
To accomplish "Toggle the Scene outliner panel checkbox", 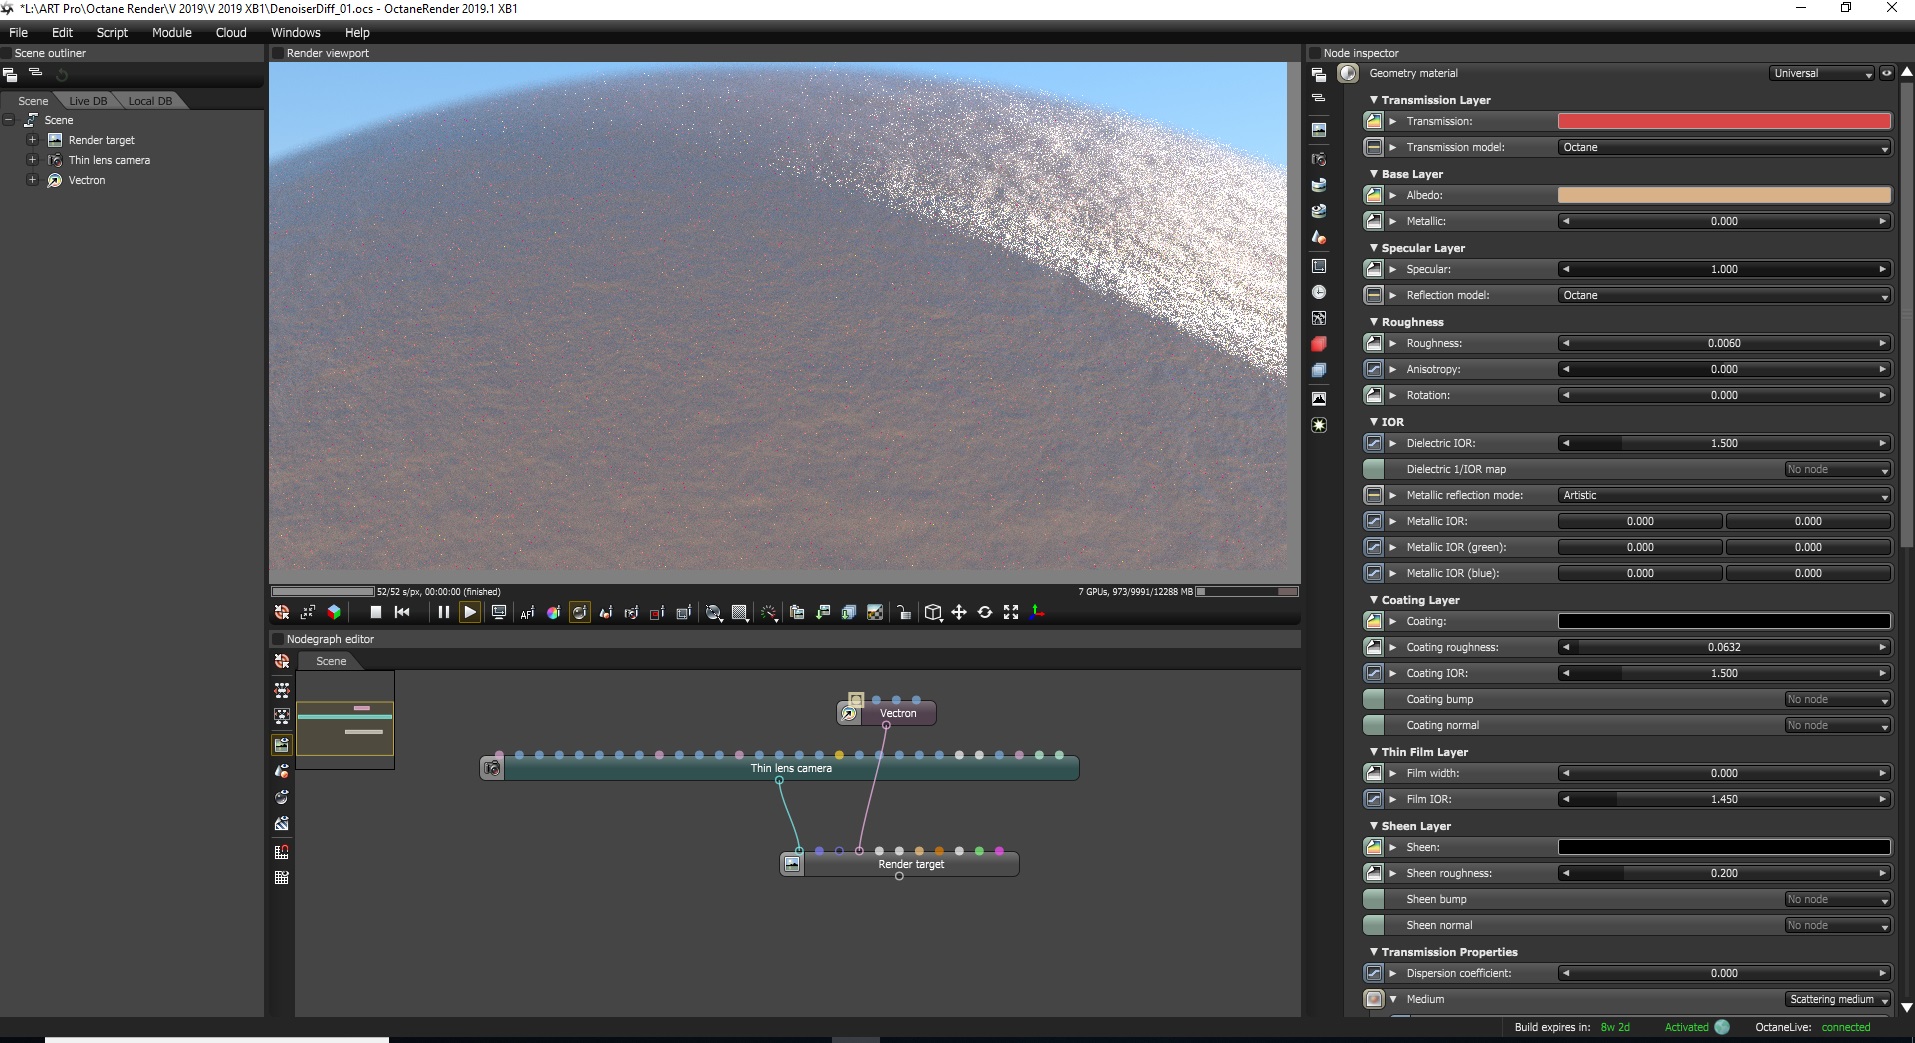I will coord(6,53).
